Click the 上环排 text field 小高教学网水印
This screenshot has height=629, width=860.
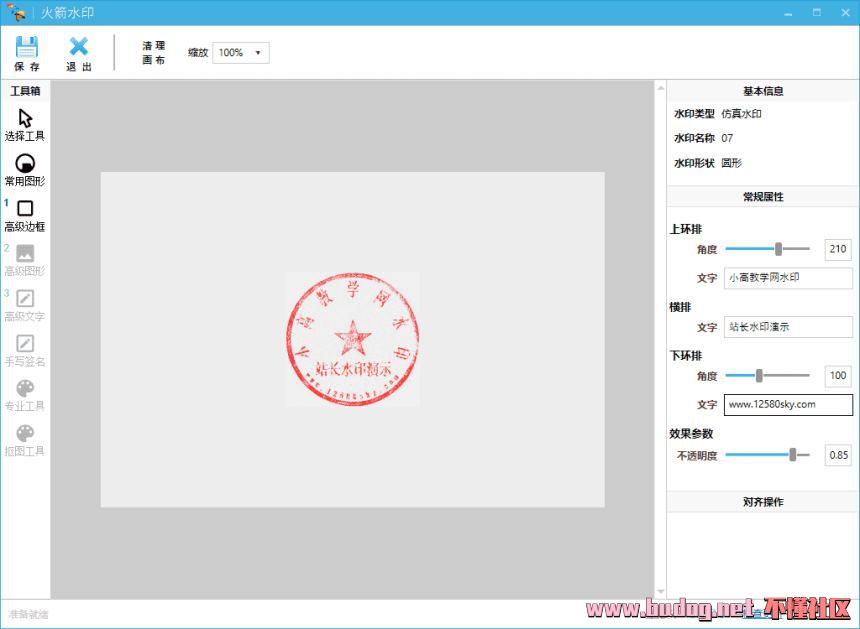click(788, 278)
